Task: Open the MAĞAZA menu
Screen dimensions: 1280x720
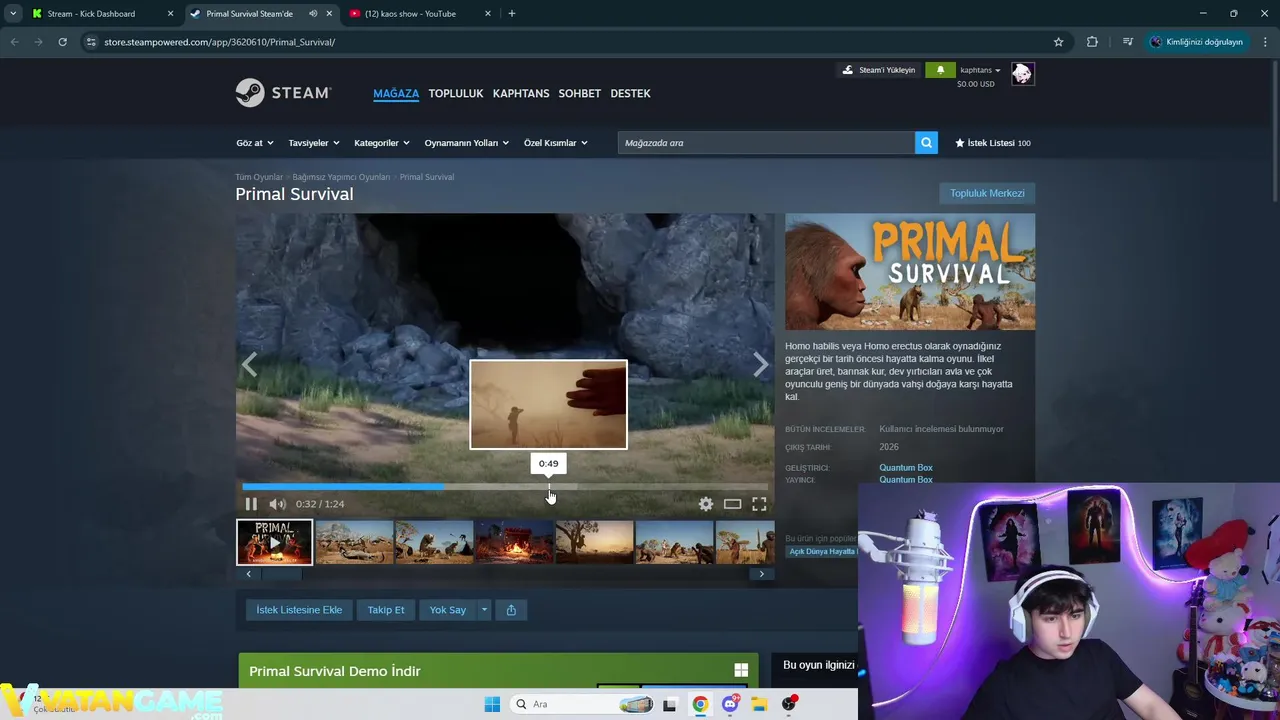Action: [396, 93]
